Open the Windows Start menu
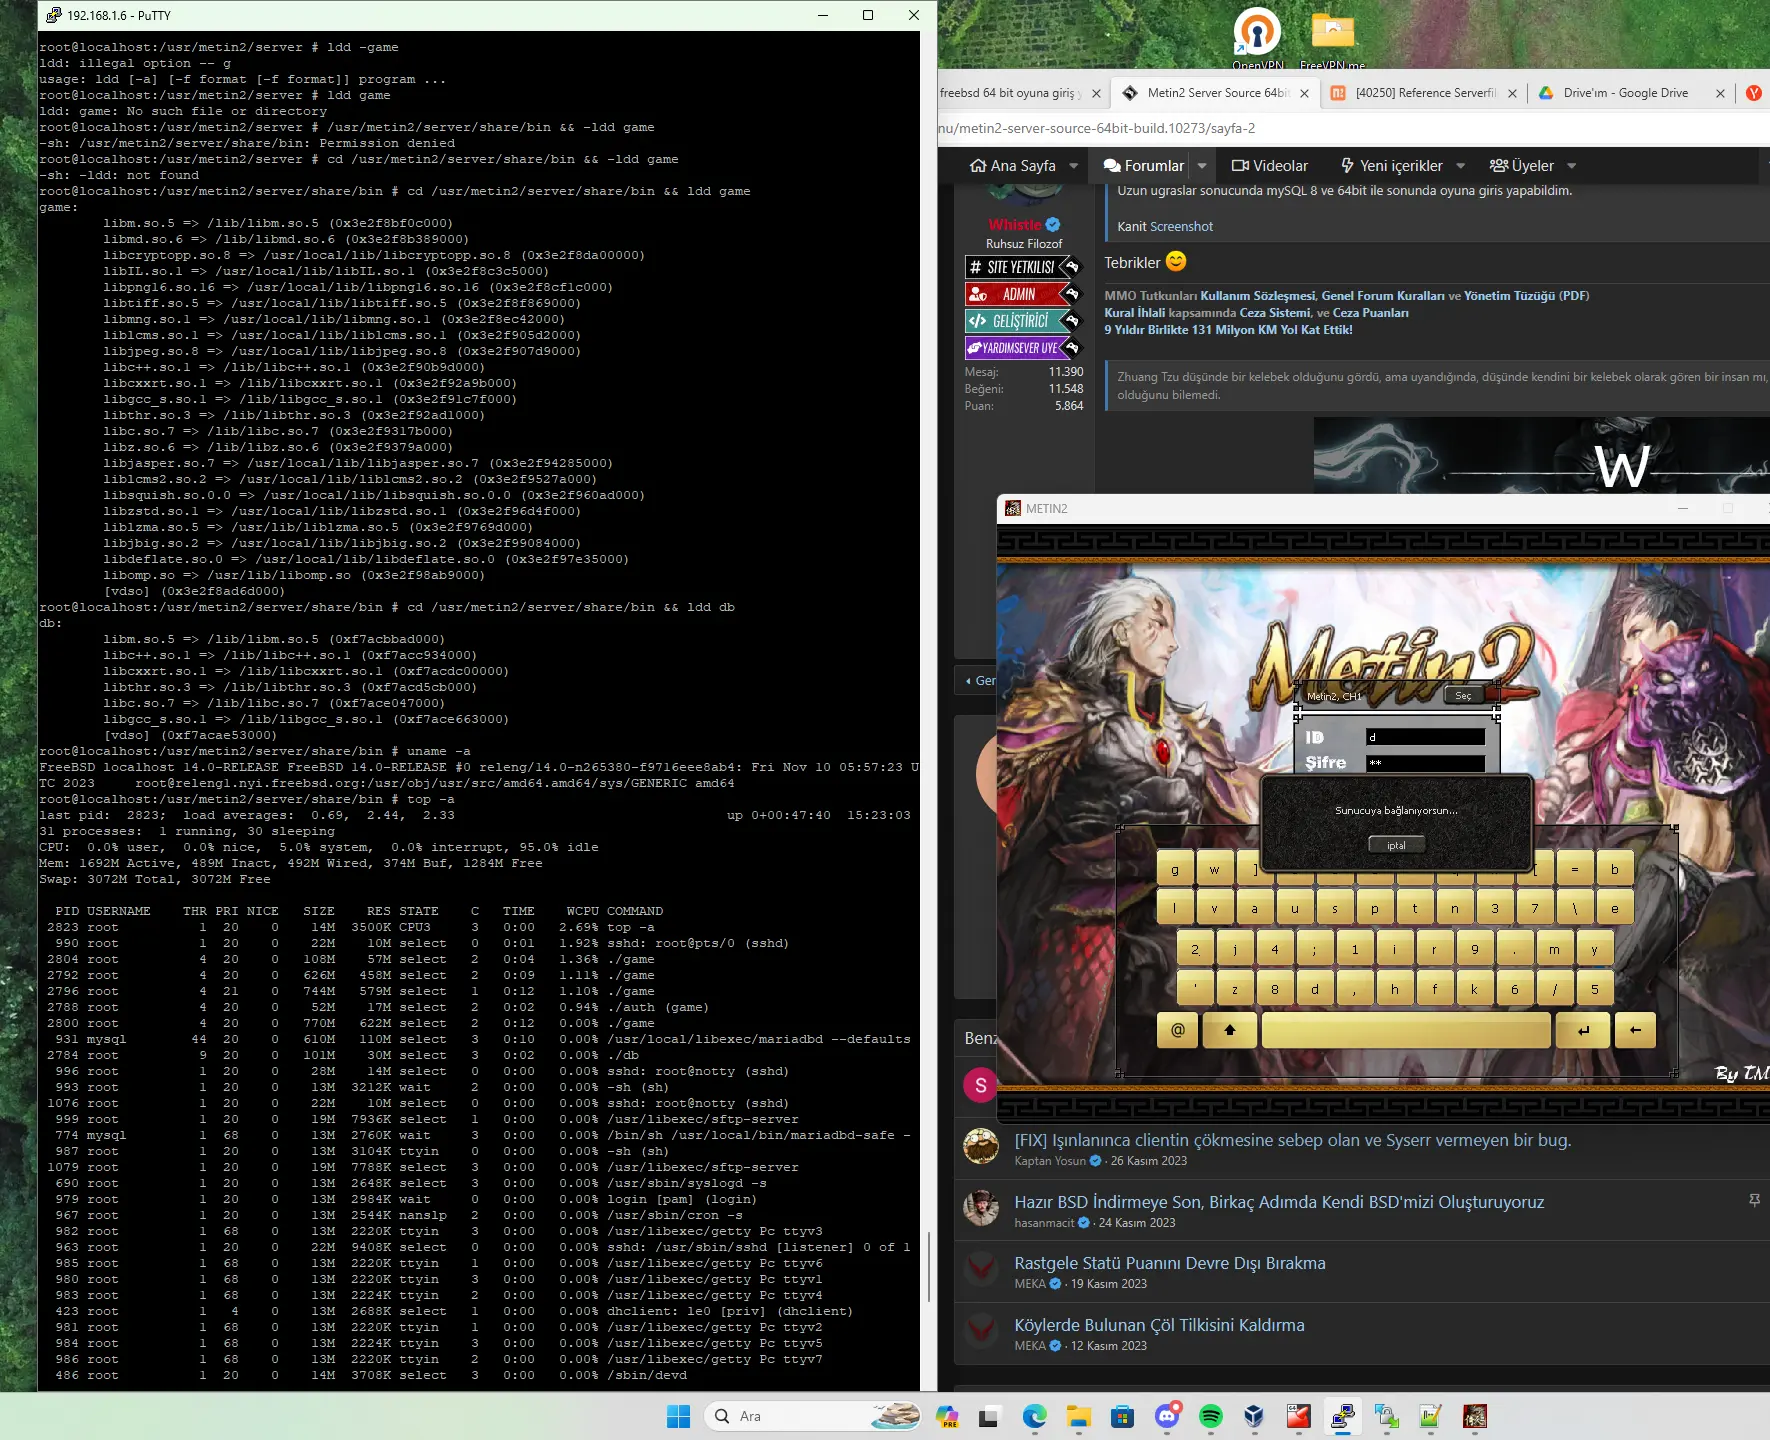The image size is (1770, 1440). pyautogui.click(x=678, y=1416)
